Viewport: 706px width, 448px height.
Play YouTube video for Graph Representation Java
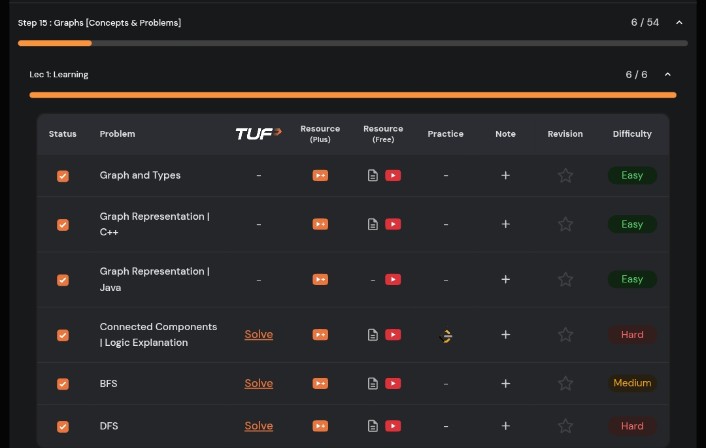393,279
